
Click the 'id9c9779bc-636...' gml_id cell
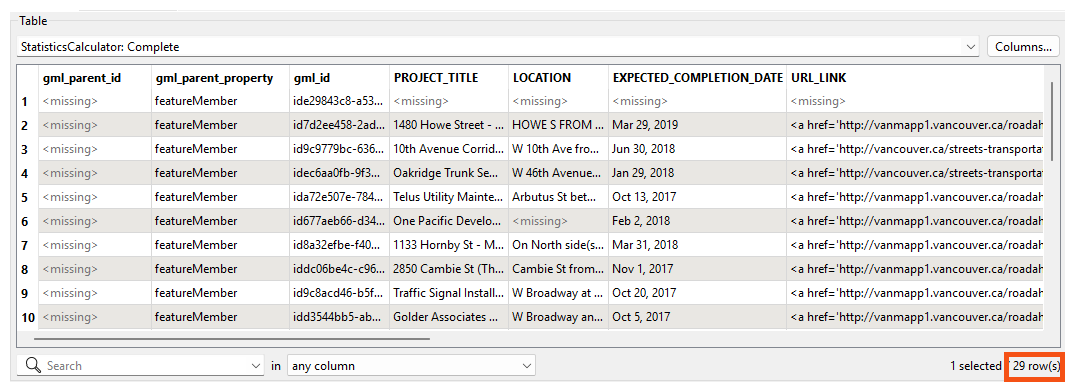[x=339, y=149]
